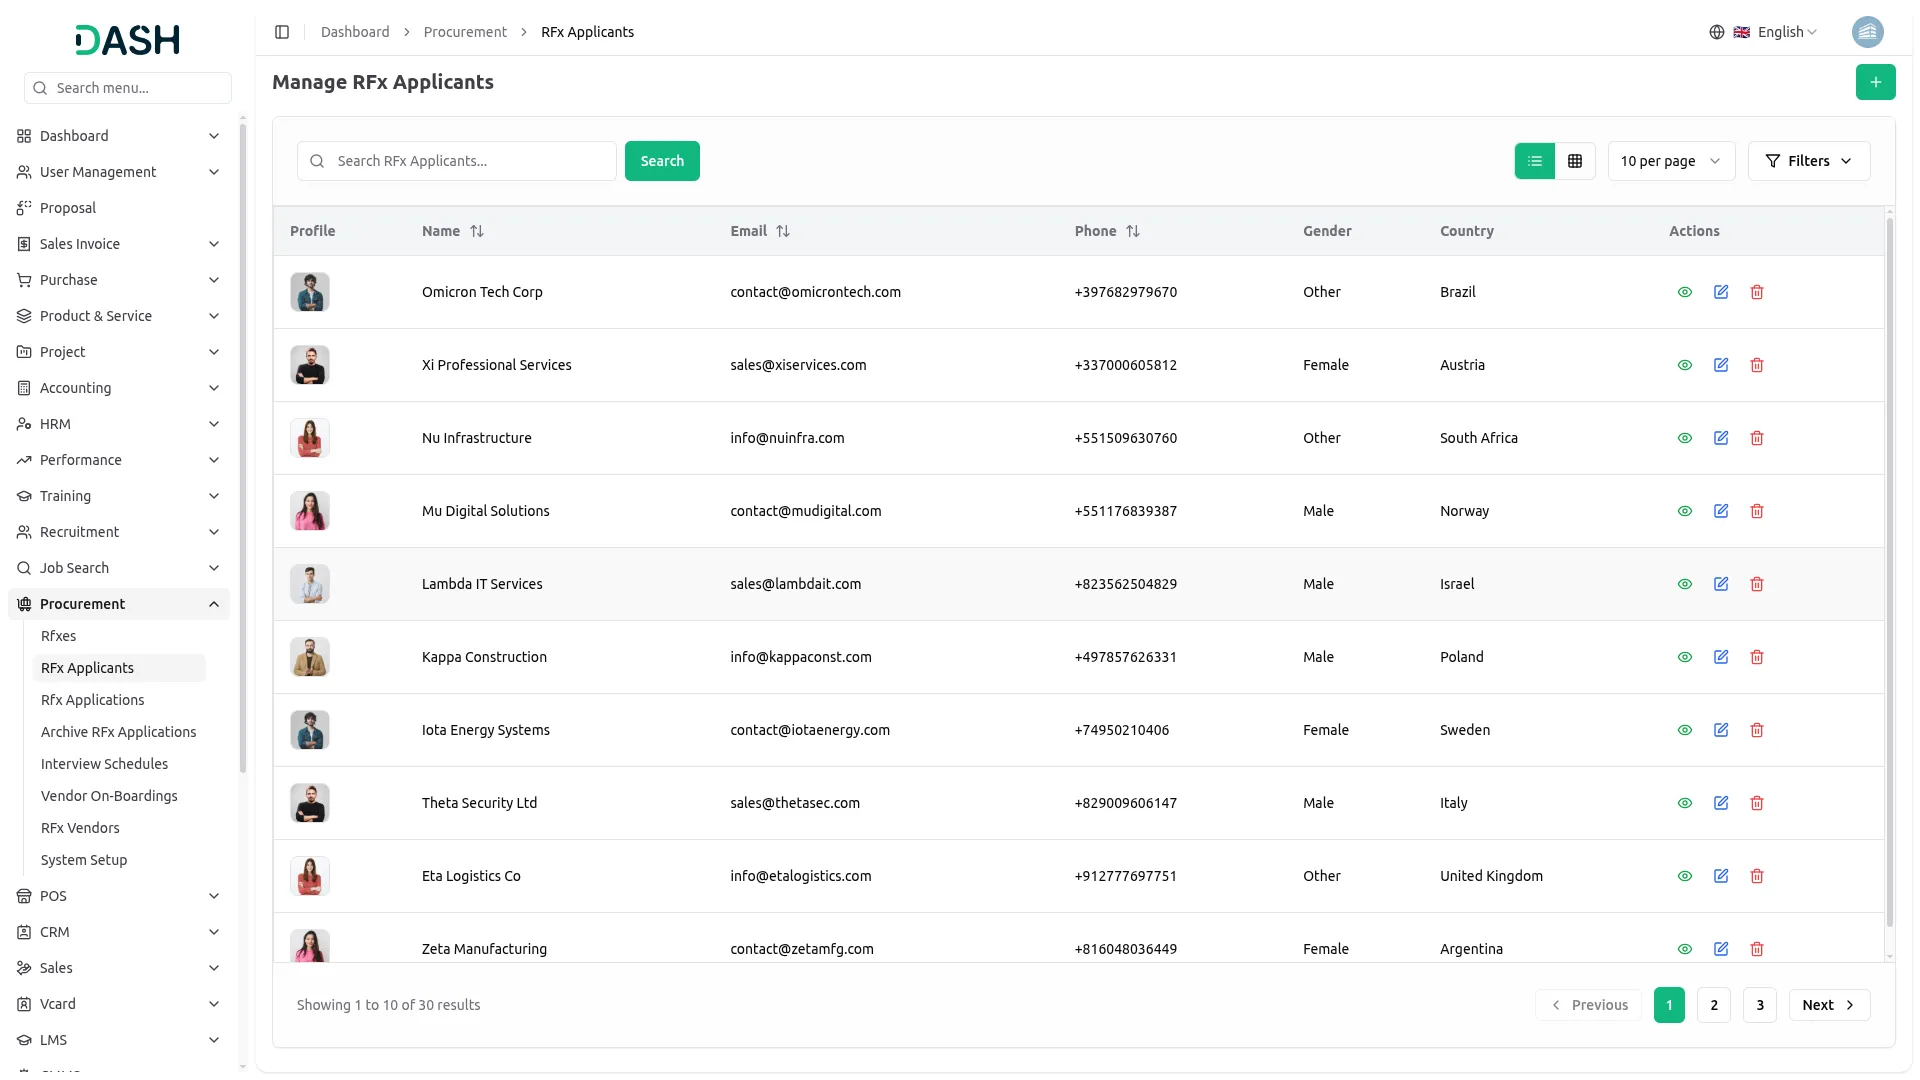Go to Next page
The width and height of the screenshot is (1920, 1080).
(1828, 1005)
